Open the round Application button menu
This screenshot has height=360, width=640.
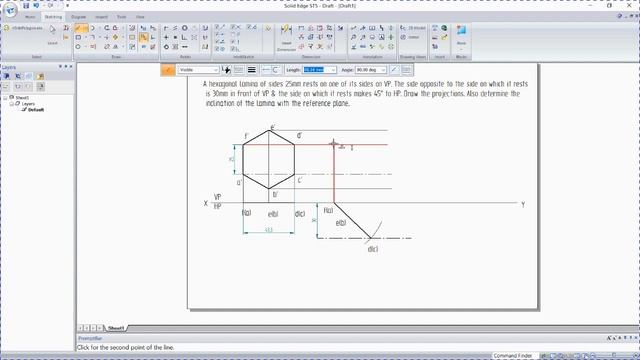(x=10, y=10)
